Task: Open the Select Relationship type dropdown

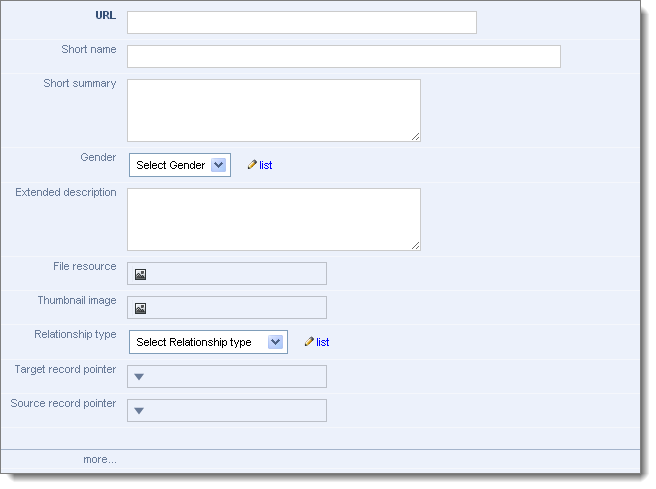Action: coord(208,342)
